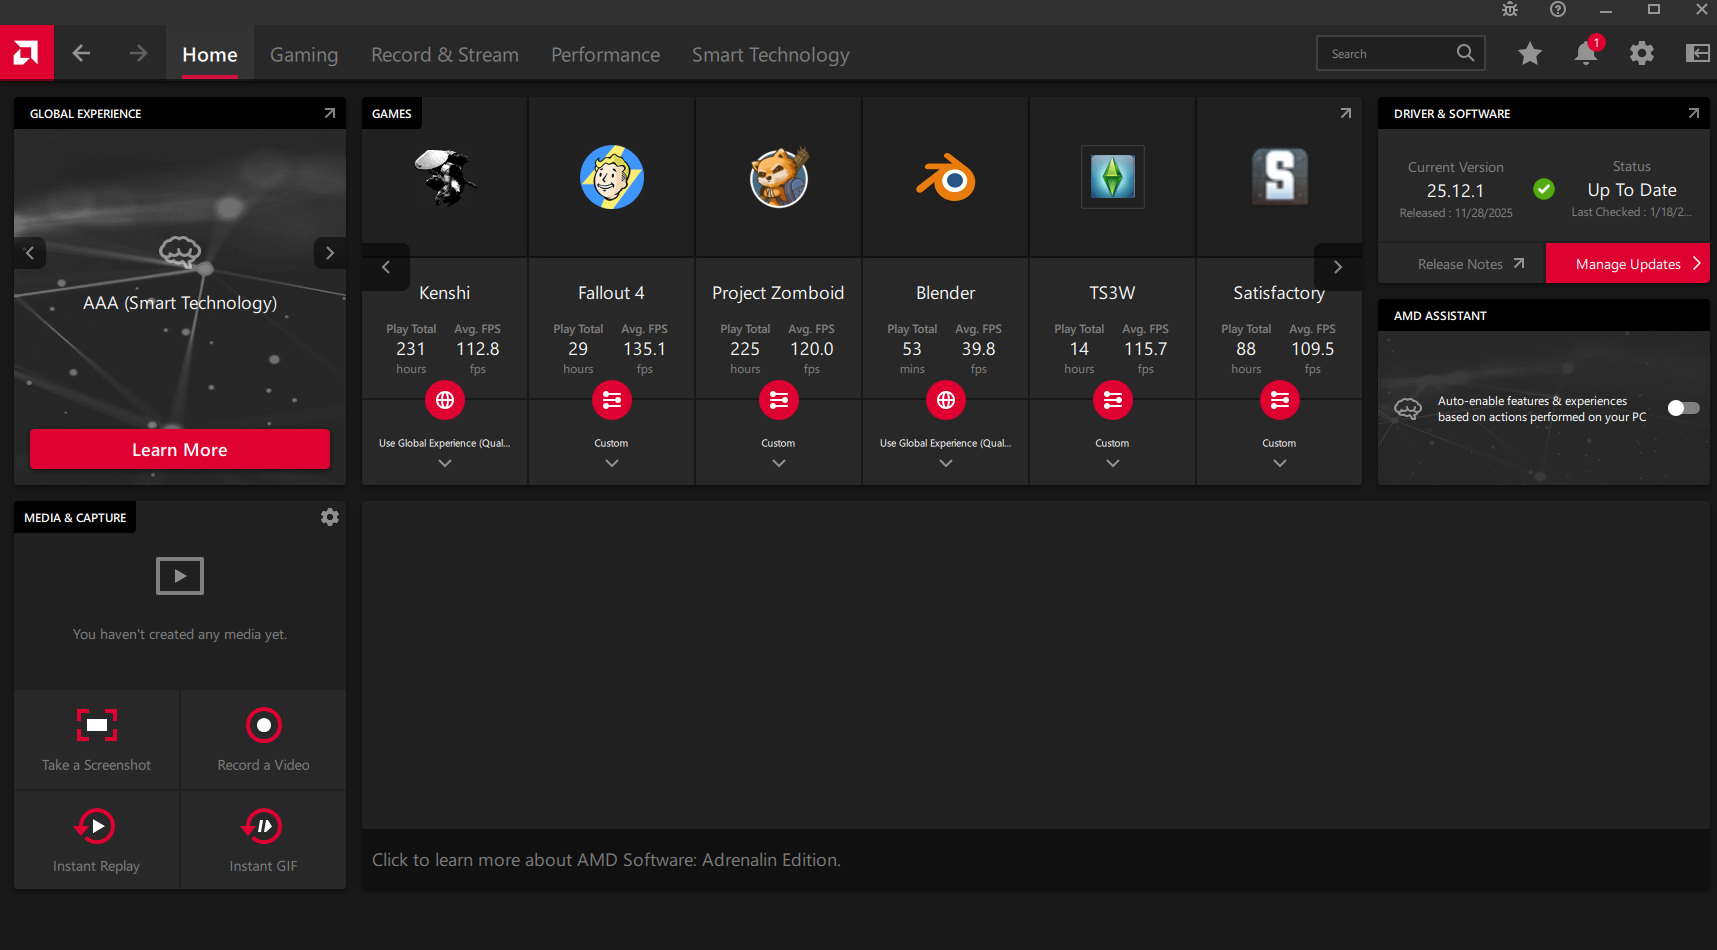1717x950 pixels.
Task: Click the search magnifier icon
Action: (1465, 53)
